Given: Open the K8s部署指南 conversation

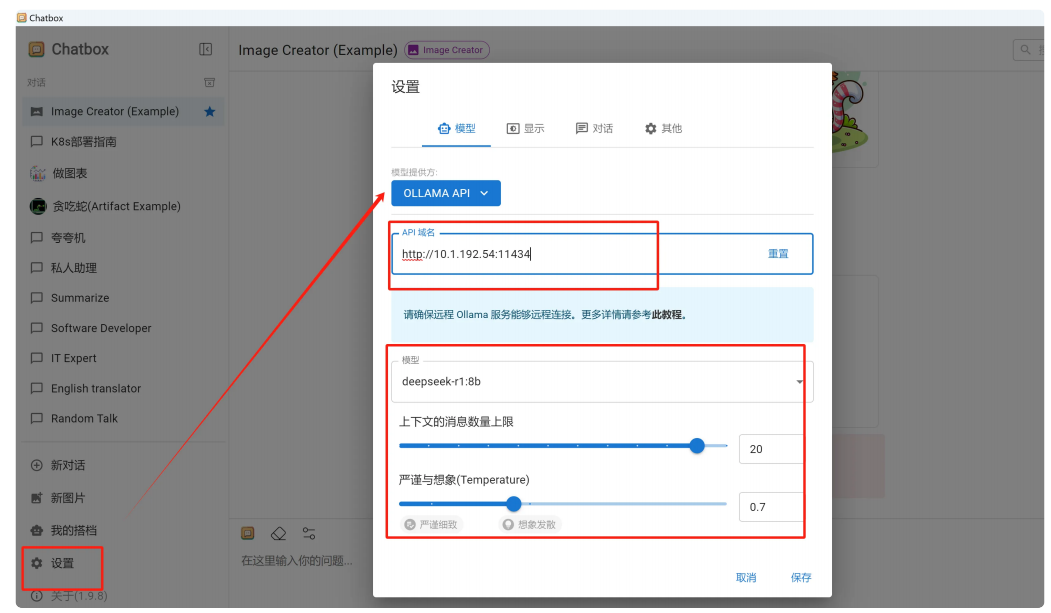Looking at the screenshot, I should tap(123, 141).
